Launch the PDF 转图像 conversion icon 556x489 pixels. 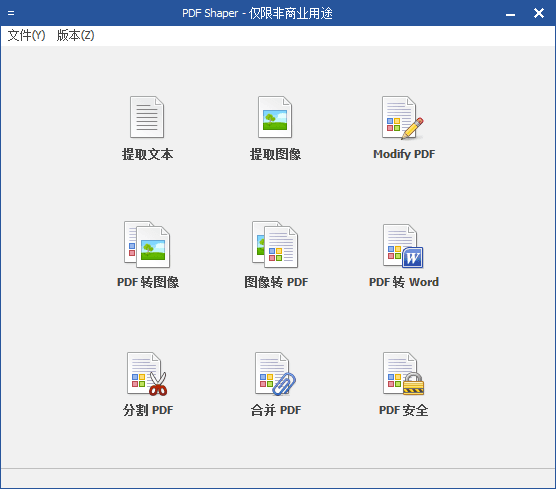pyautogui.click(x=147, y=245)
